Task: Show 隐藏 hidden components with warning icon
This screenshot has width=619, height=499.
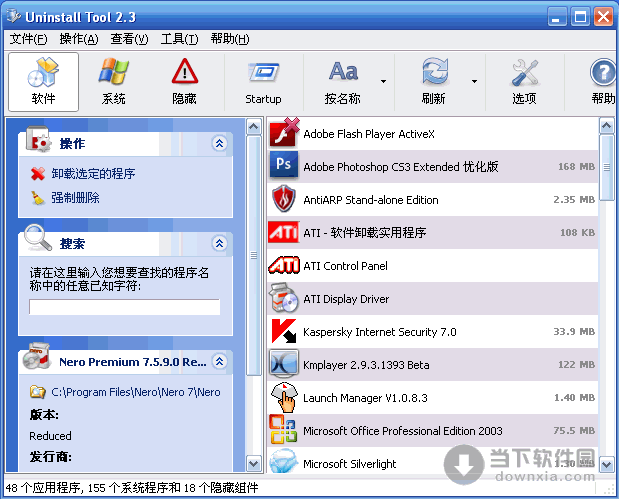Action: tap(184, 82)
